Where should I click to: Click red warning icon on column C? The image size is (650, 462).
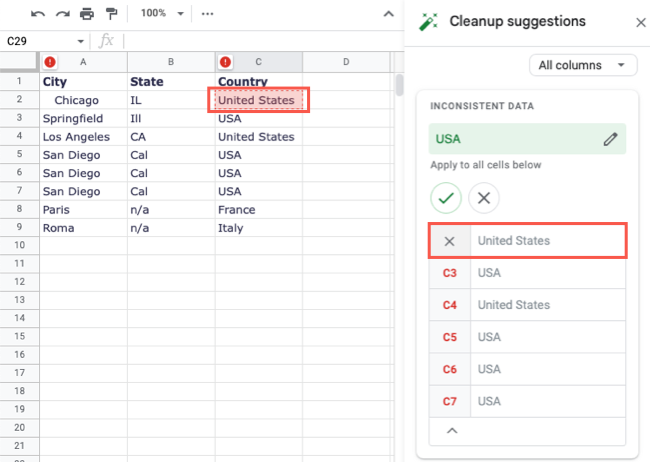(x=226, y=62)
